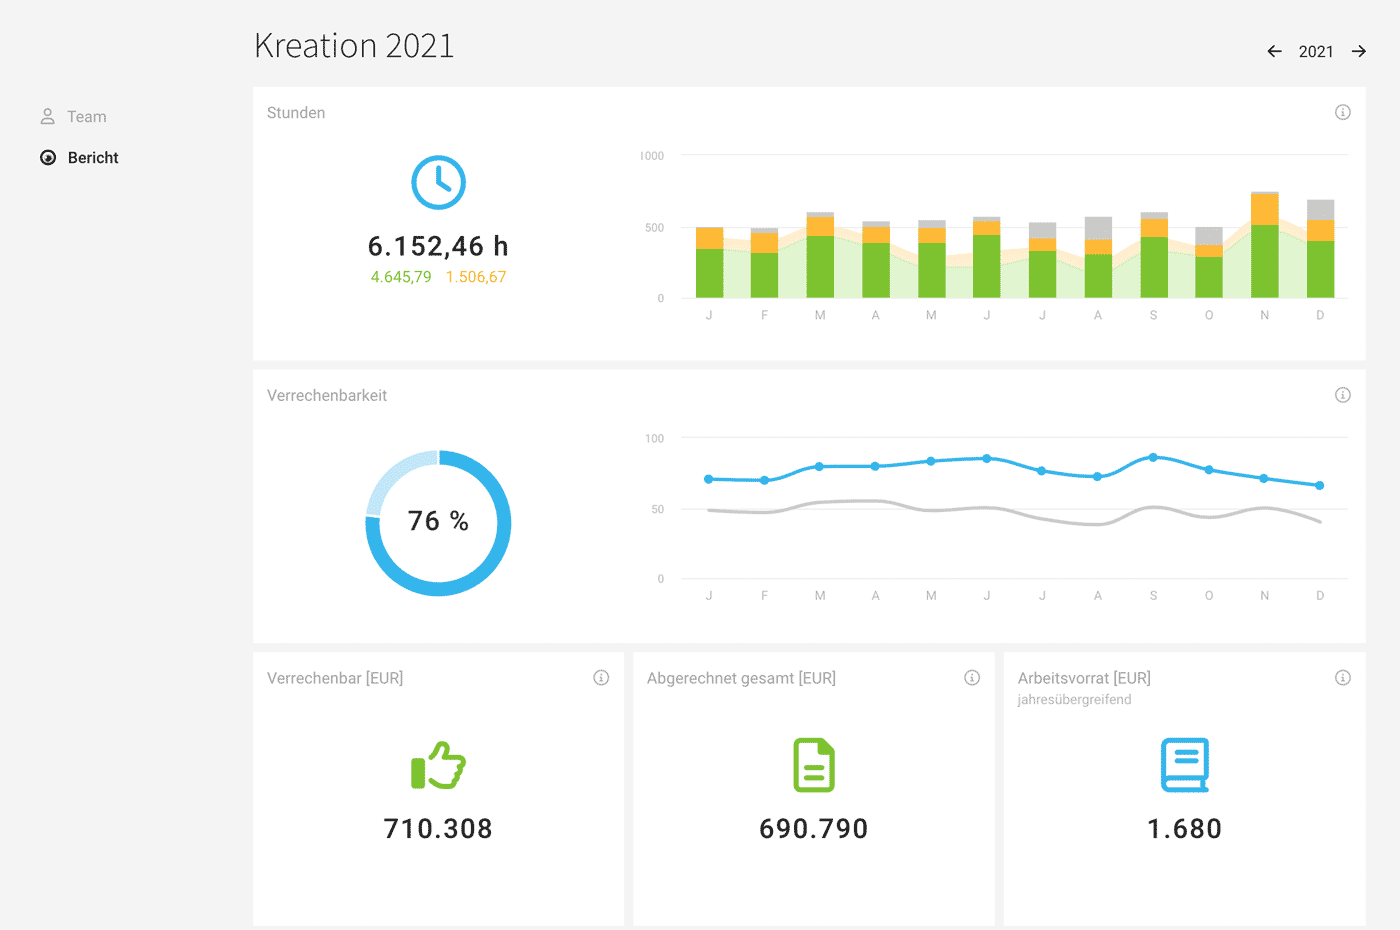Image resolution: width=1400 pixels, height=930 pixels.
Task: Open info icon of Stunden card
Action: point(1343,112)
